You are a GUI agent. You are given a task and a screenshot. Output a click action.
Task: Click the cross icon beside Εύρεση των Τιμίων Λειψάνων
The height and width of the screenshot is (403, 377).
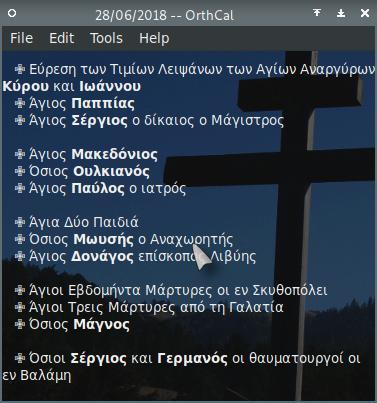(x=20, y=69)
